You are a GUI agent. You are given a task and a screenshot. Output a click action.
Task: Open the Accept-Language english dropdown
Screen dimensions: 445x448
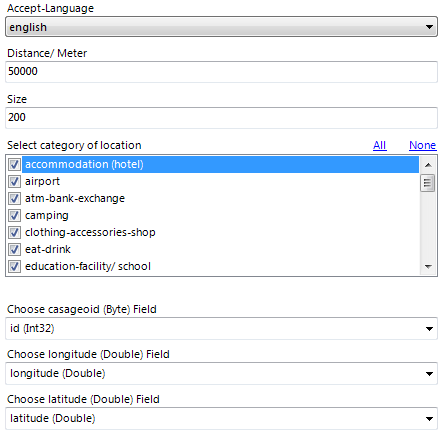click(x=221, y=27)
